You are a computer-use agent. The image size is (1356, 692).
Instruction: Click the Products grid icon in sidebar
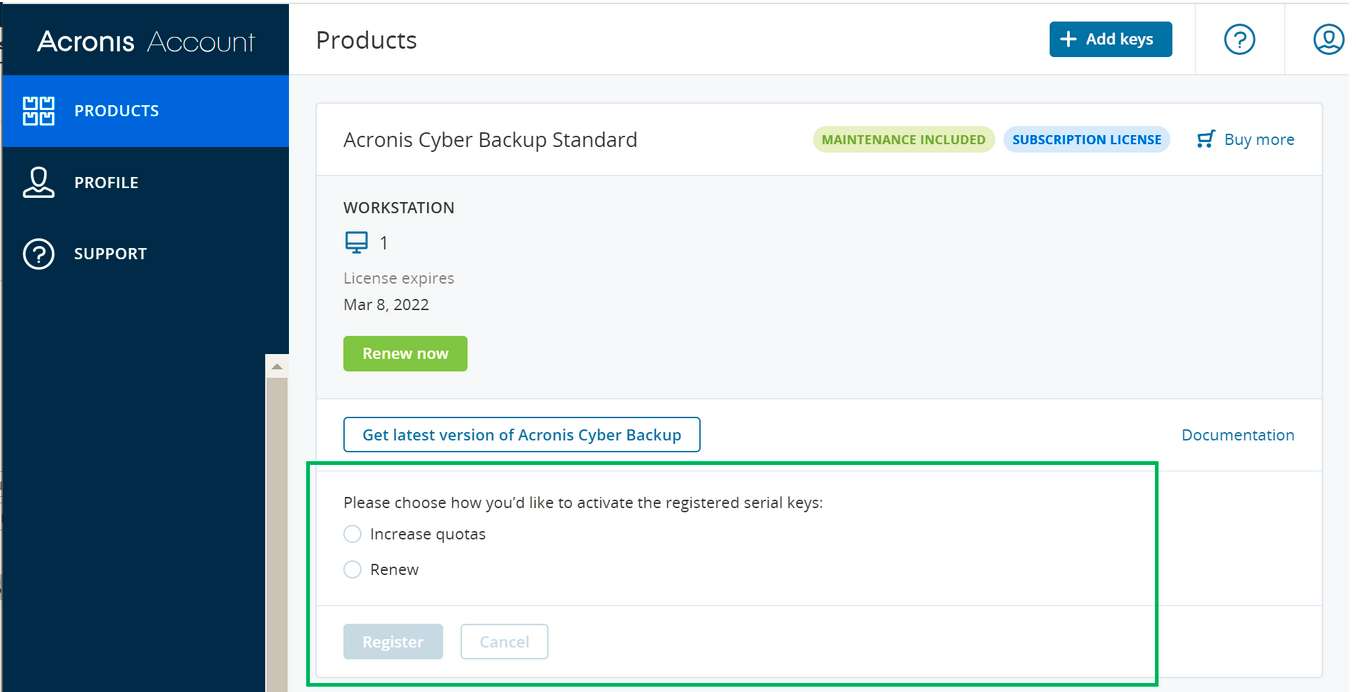[38, 111]
